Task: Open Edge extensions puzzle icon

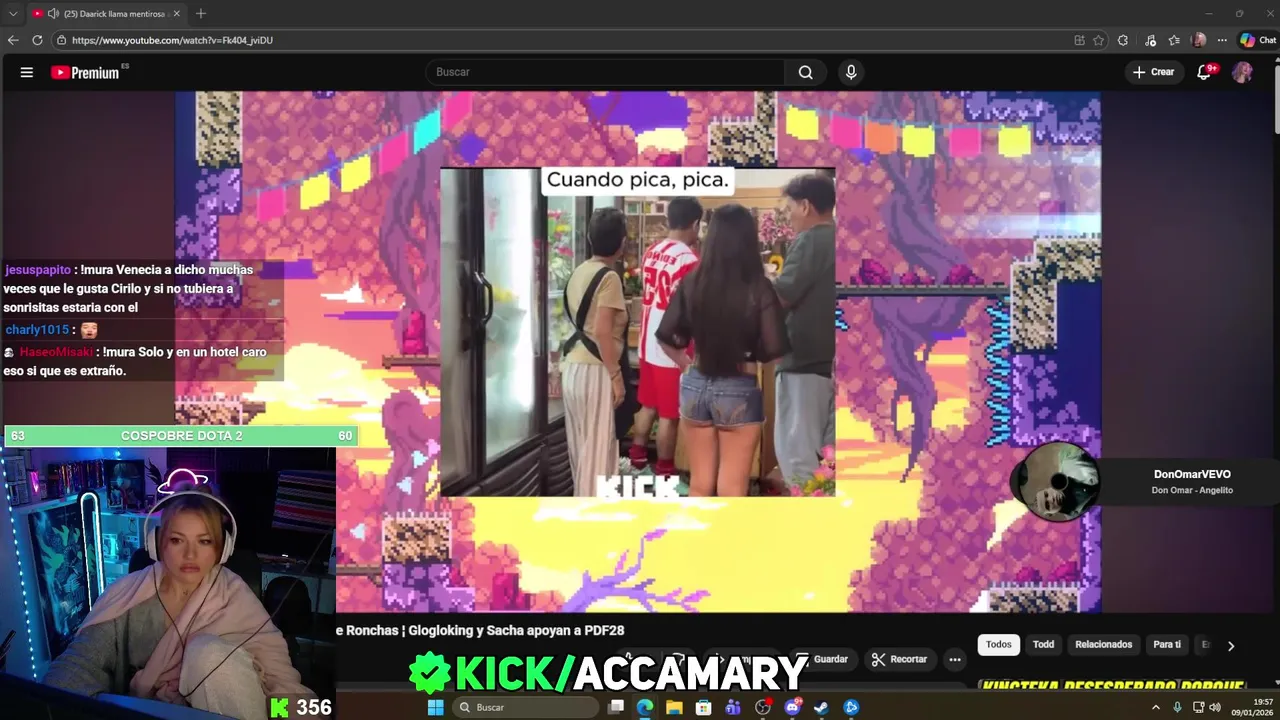Action: tap(1123, 40)
